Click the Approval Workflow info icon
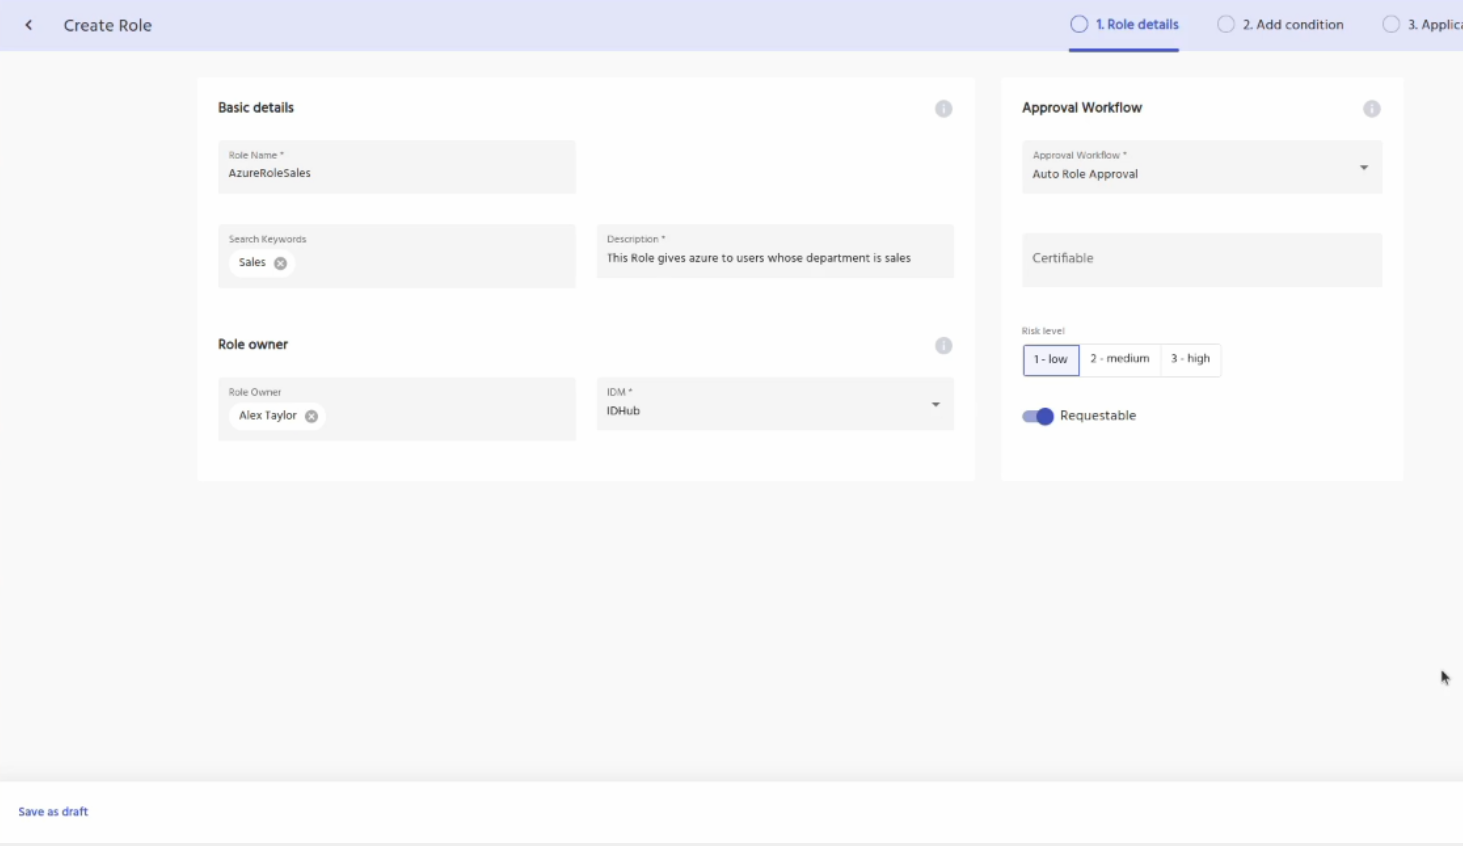 tap(1371, 109)
